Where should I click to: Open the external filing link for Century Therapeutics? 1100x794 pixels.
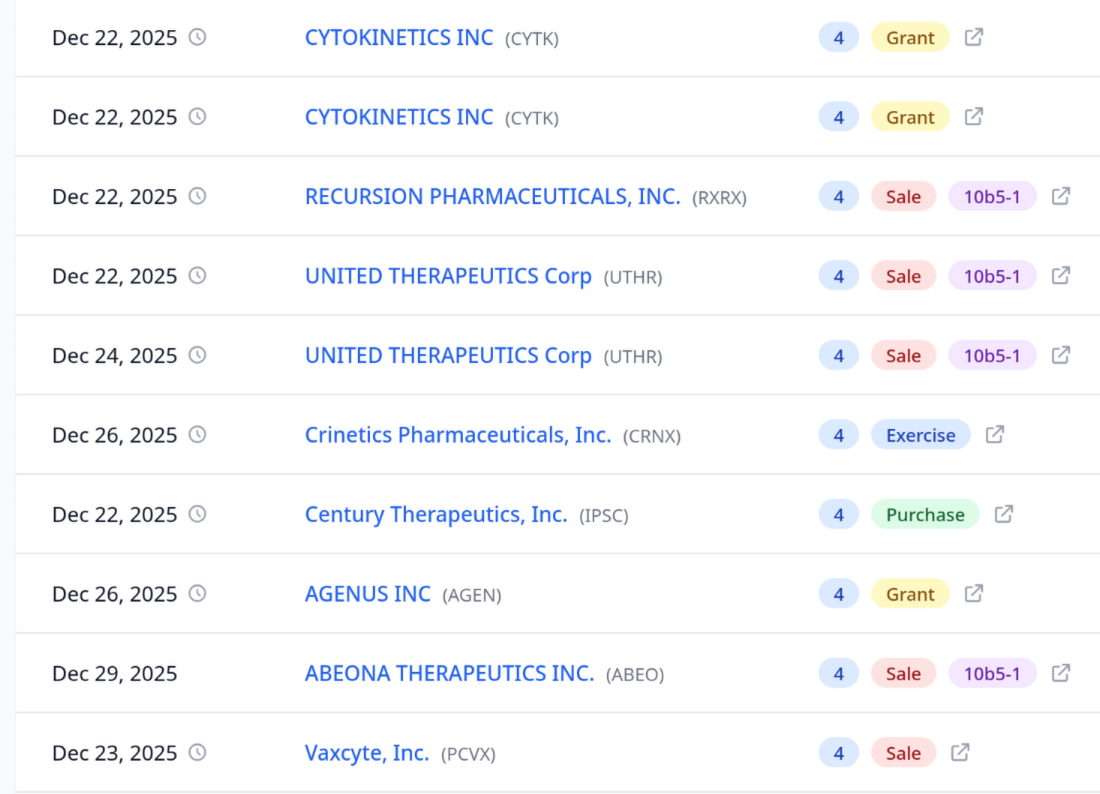click(x=1004, y=514)
